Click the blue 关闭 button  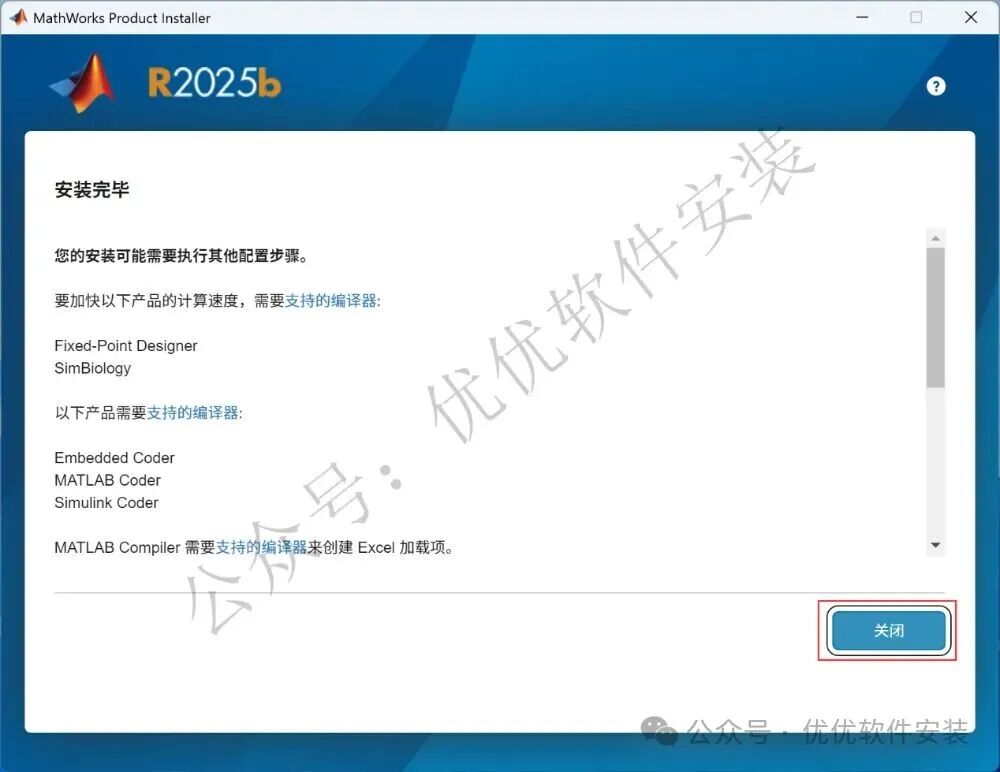tap(888, 630)
